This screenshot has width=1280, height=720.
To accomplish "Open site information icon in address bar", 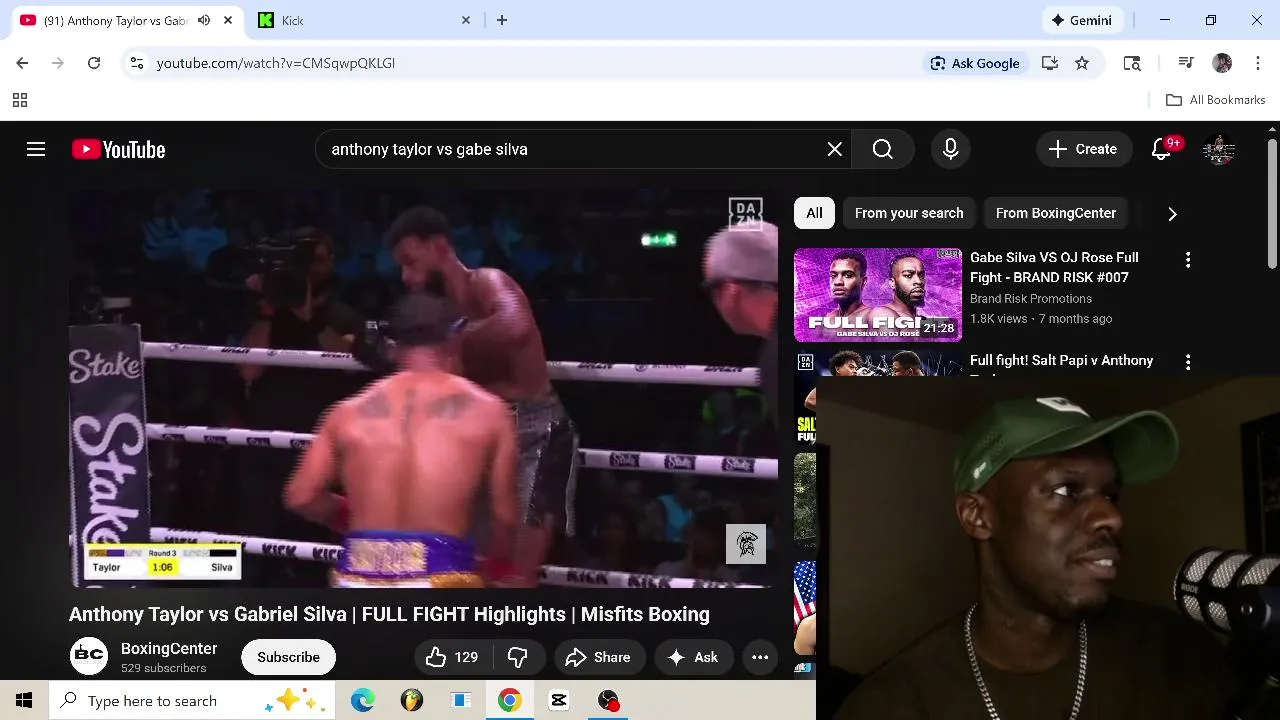I will click(137, 63).
